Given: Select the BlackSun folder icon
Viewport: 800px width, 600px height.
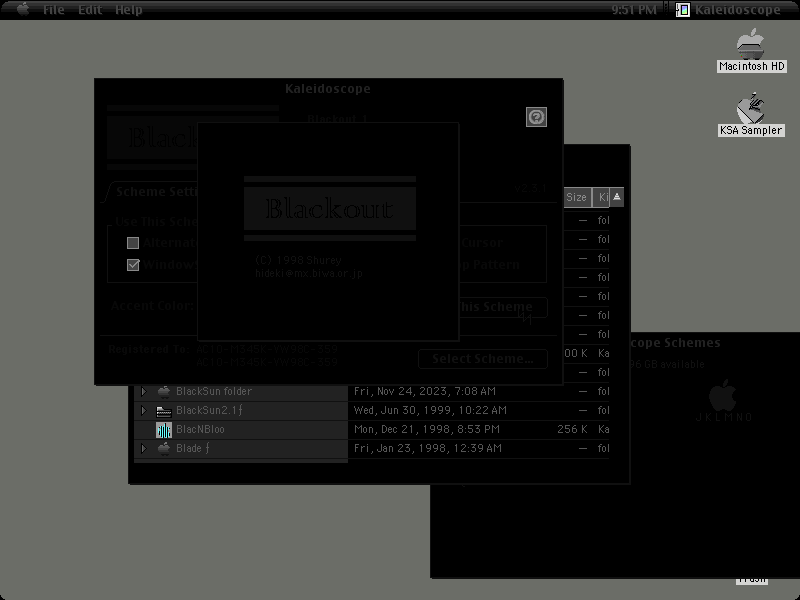Looking at the screenshot, I should point(164,391).
